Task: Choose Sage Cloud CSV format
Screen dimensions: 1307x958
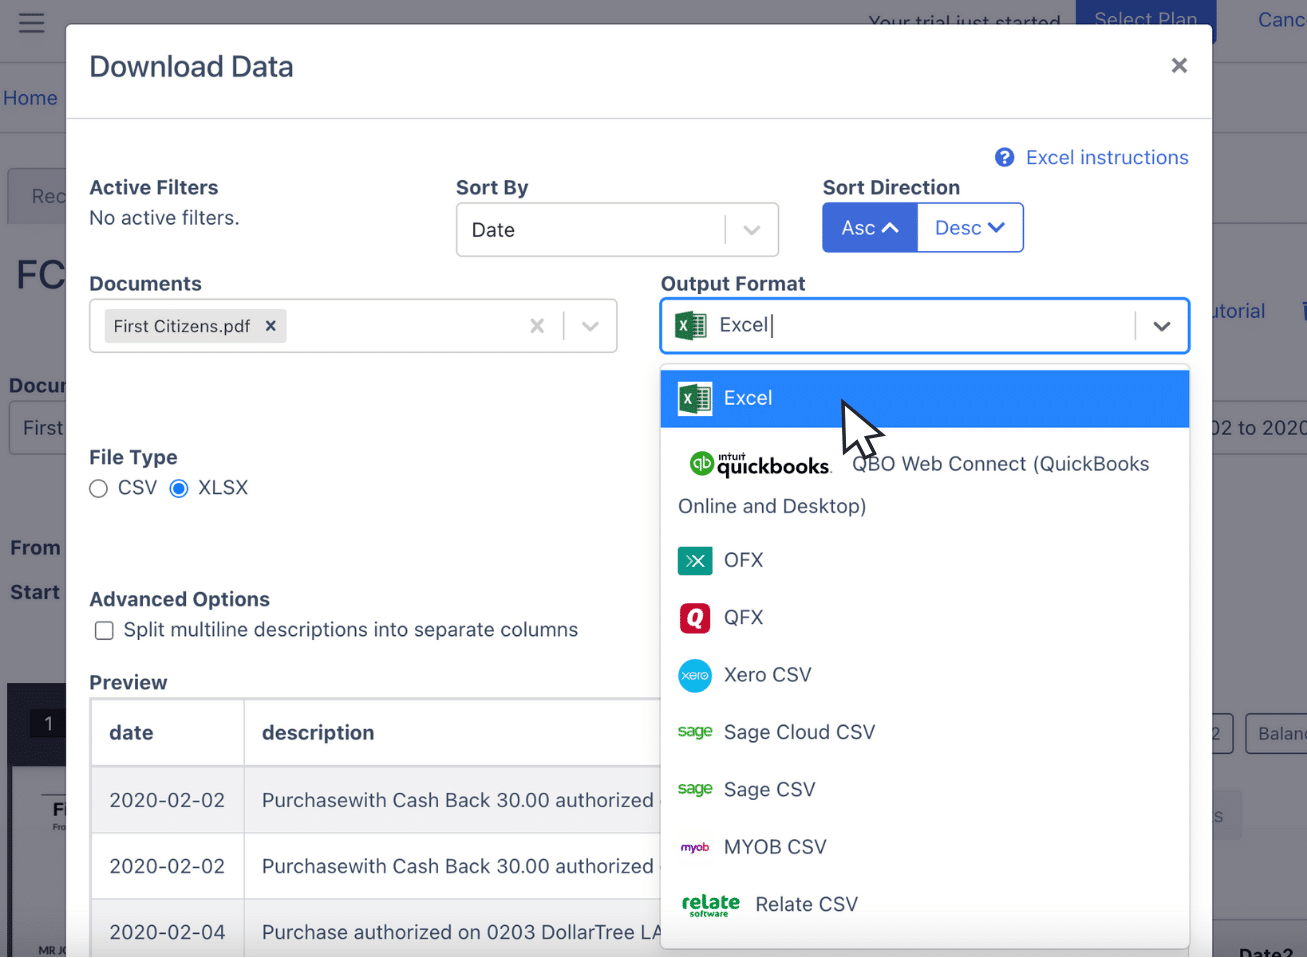Action: point(925,732)
